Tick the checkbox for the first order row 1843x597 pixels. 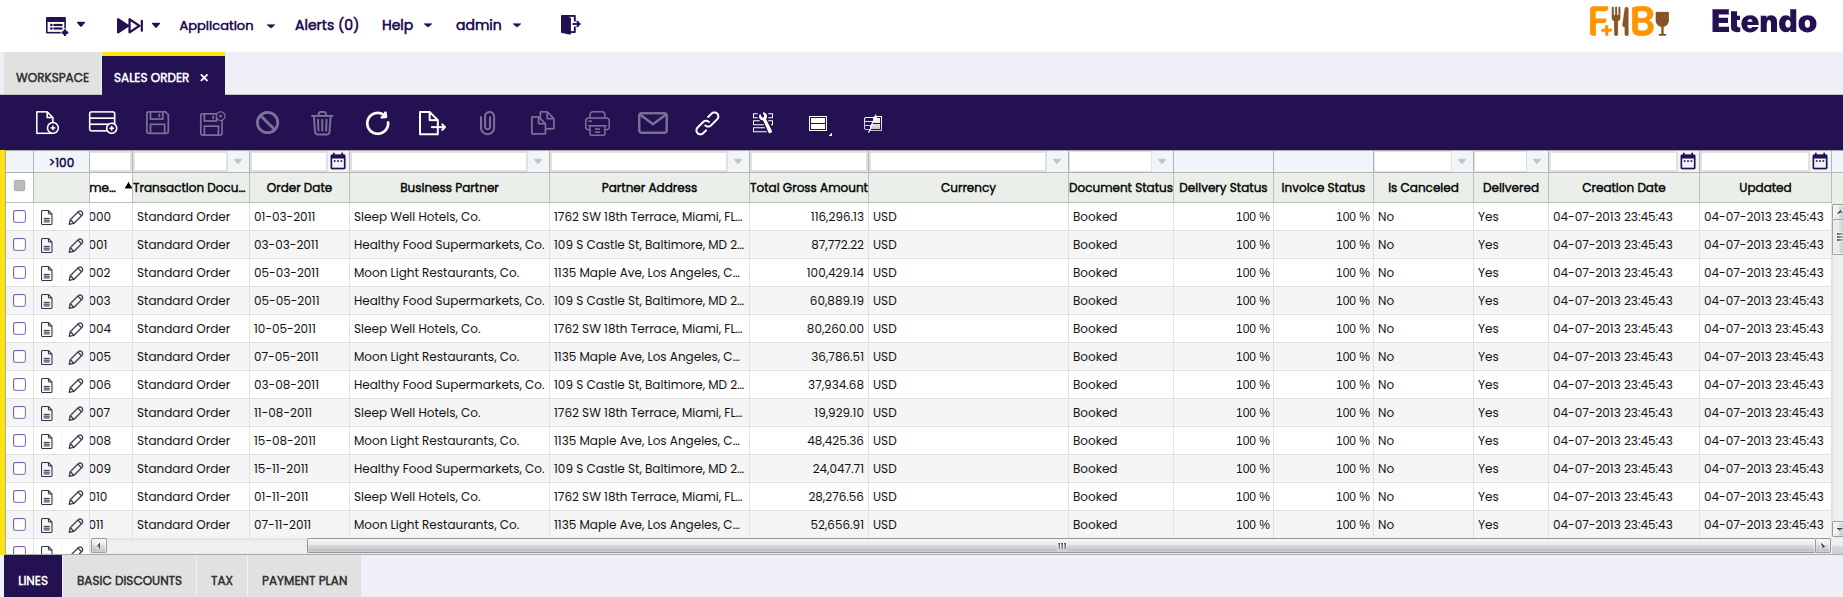click(x=19, y=217)
